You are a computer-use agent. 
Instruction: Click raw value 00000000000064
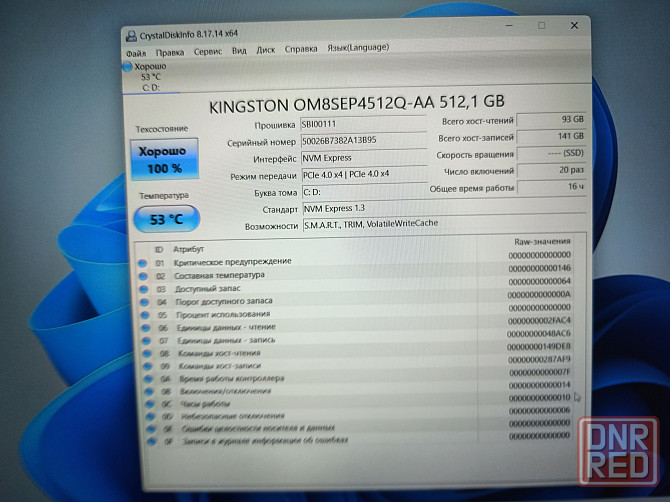[x=539, y=282]
